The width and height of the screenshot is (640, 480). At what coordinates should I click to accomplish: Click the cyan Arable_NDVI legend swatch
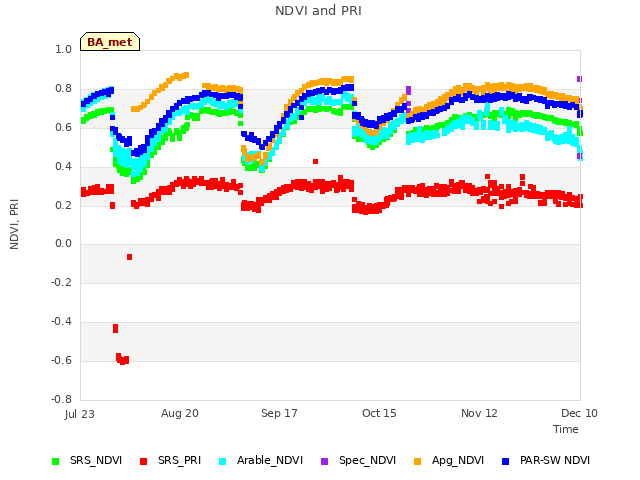click(222, 461)
